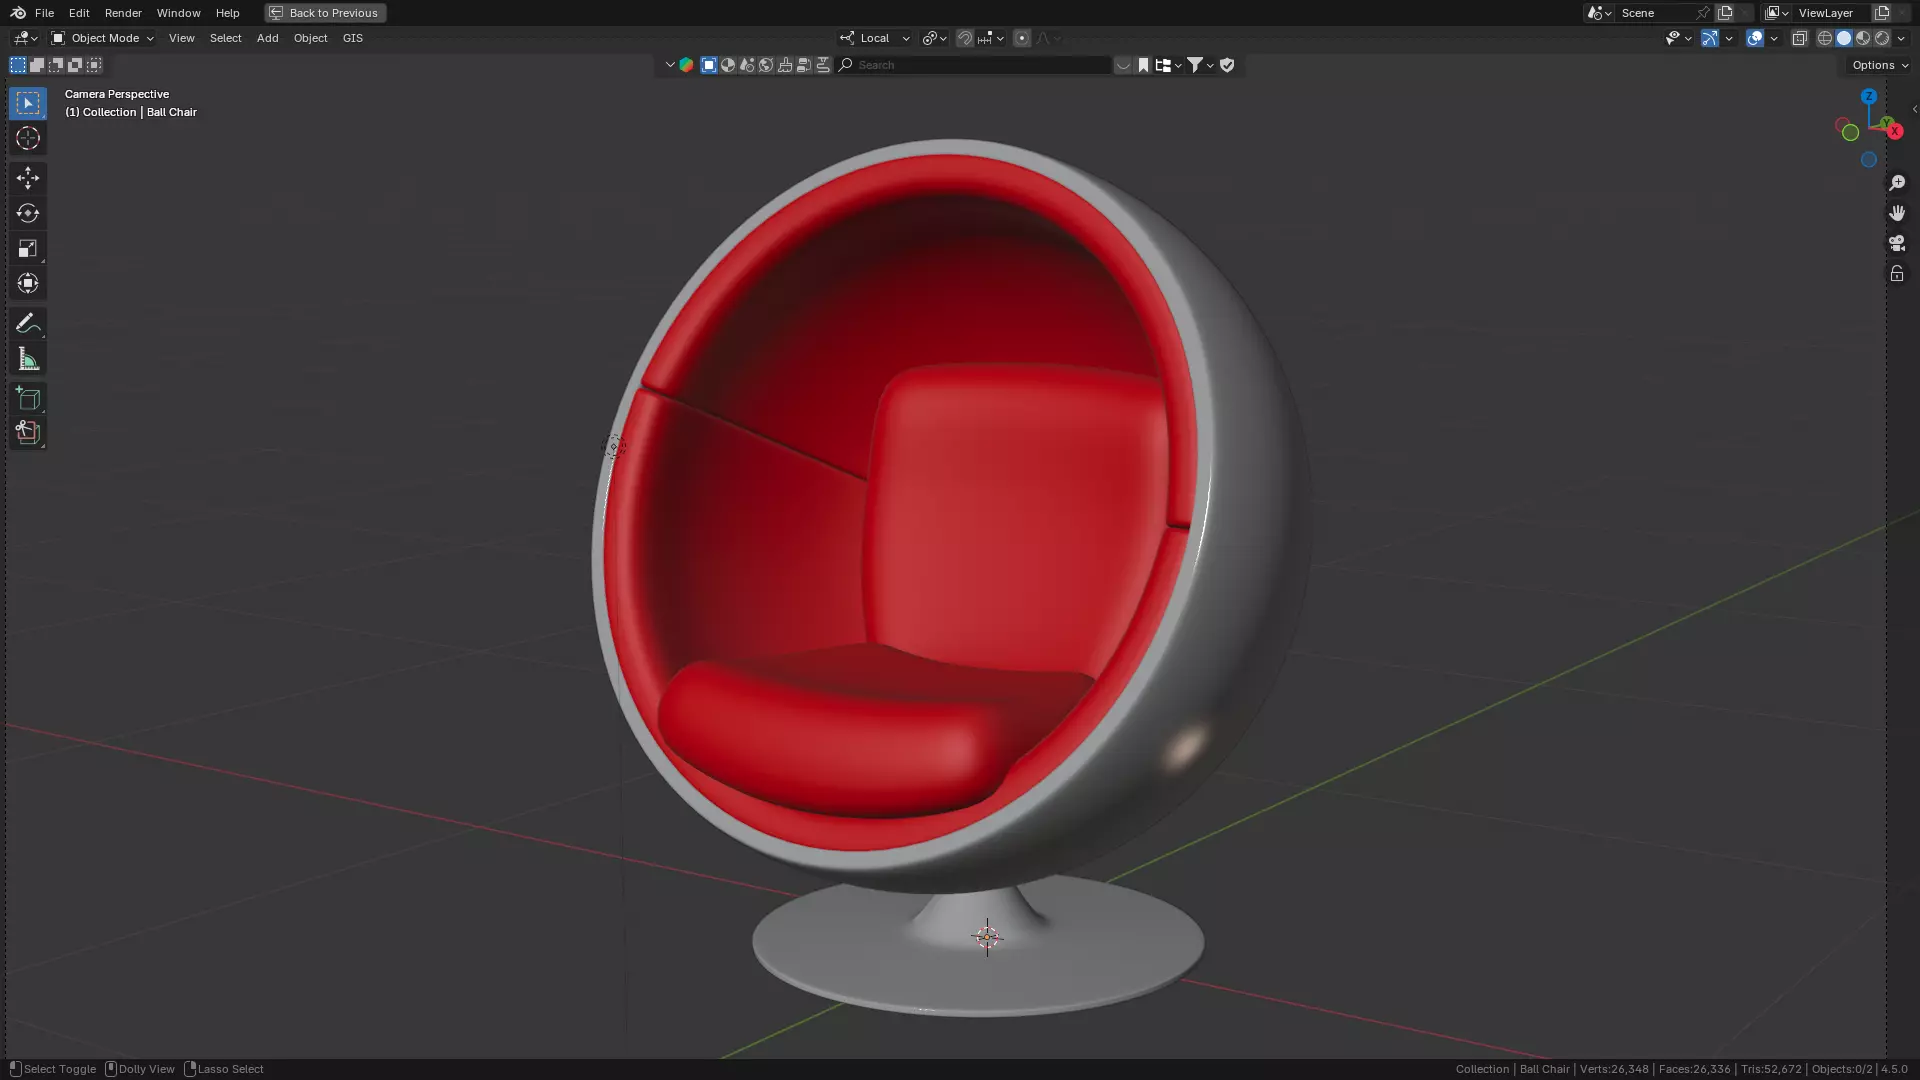Open the viewport View menu

(181, 38)
